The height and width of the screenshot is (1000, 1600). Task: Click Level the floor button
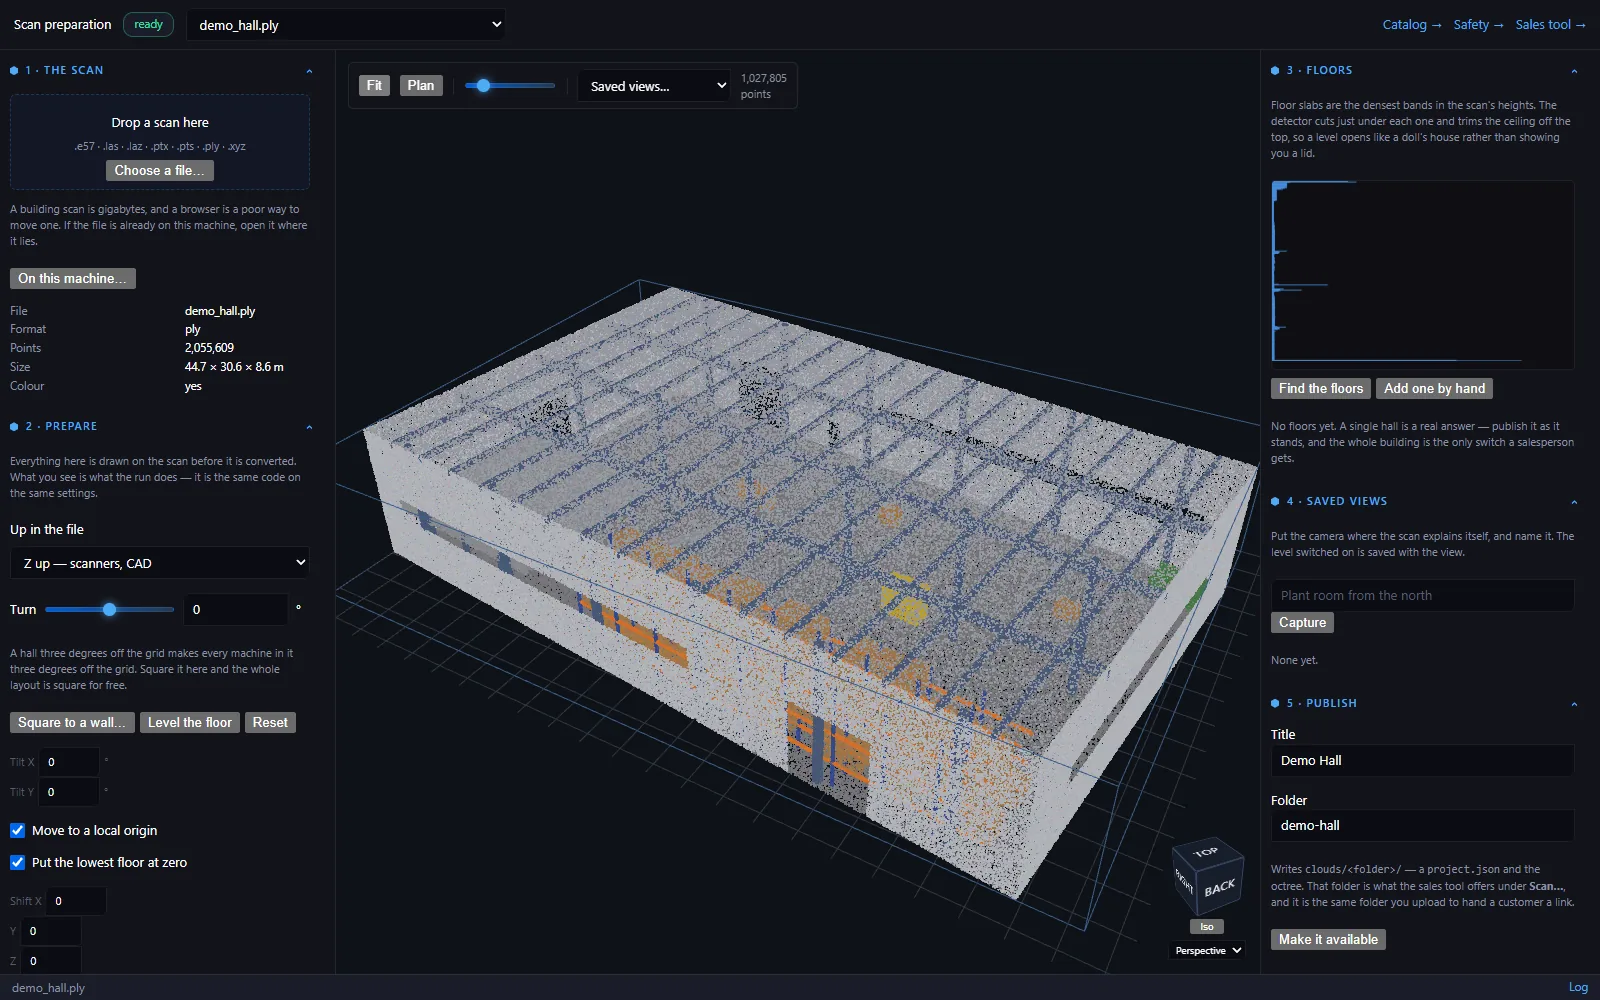pyautogui.click(x=190, y=722)
